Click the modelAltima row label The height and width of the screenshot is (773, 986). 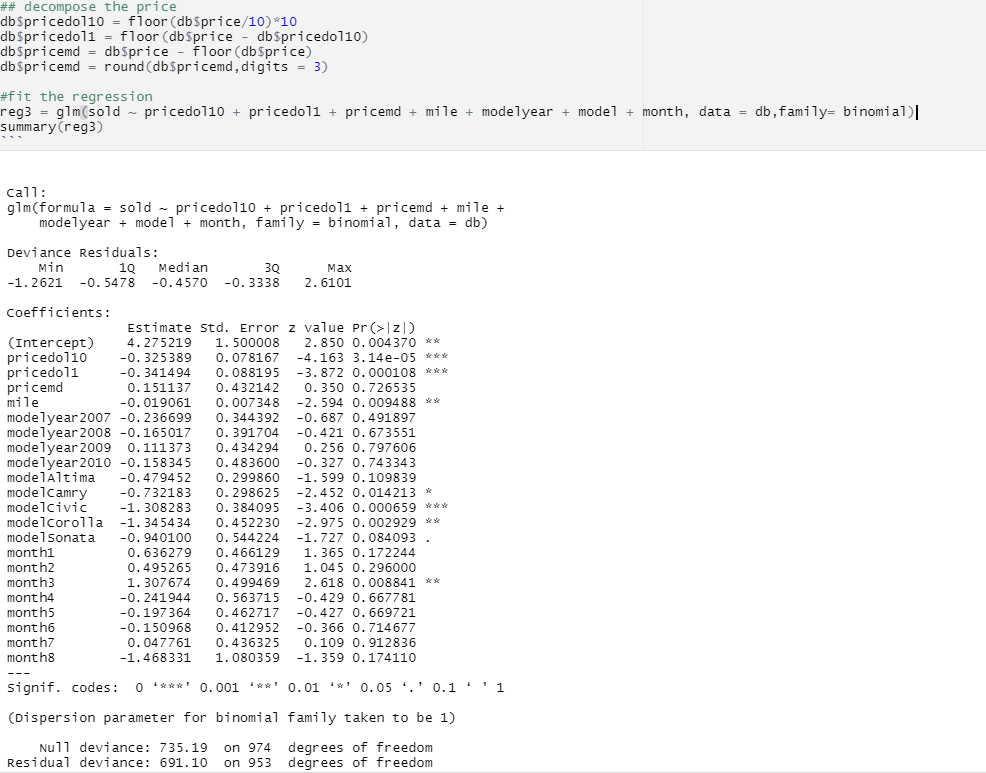50,478
